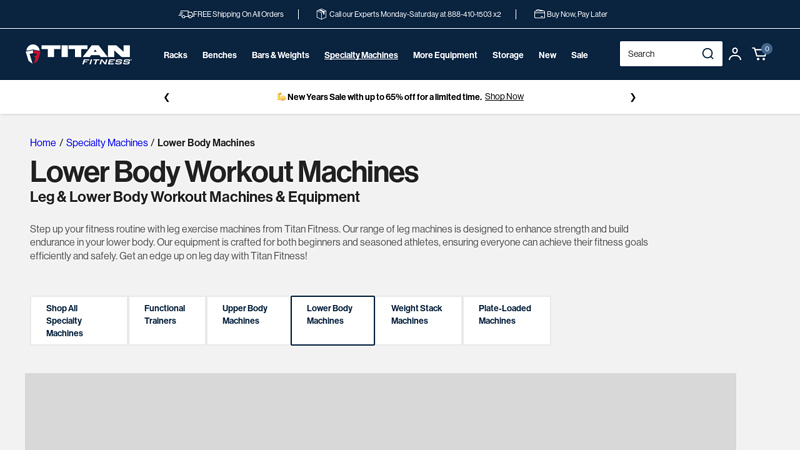Image resolution: width=800 pixels, height=450 pixels.
Task: Show previous promo banner message
Action: (x=166, y=97)
